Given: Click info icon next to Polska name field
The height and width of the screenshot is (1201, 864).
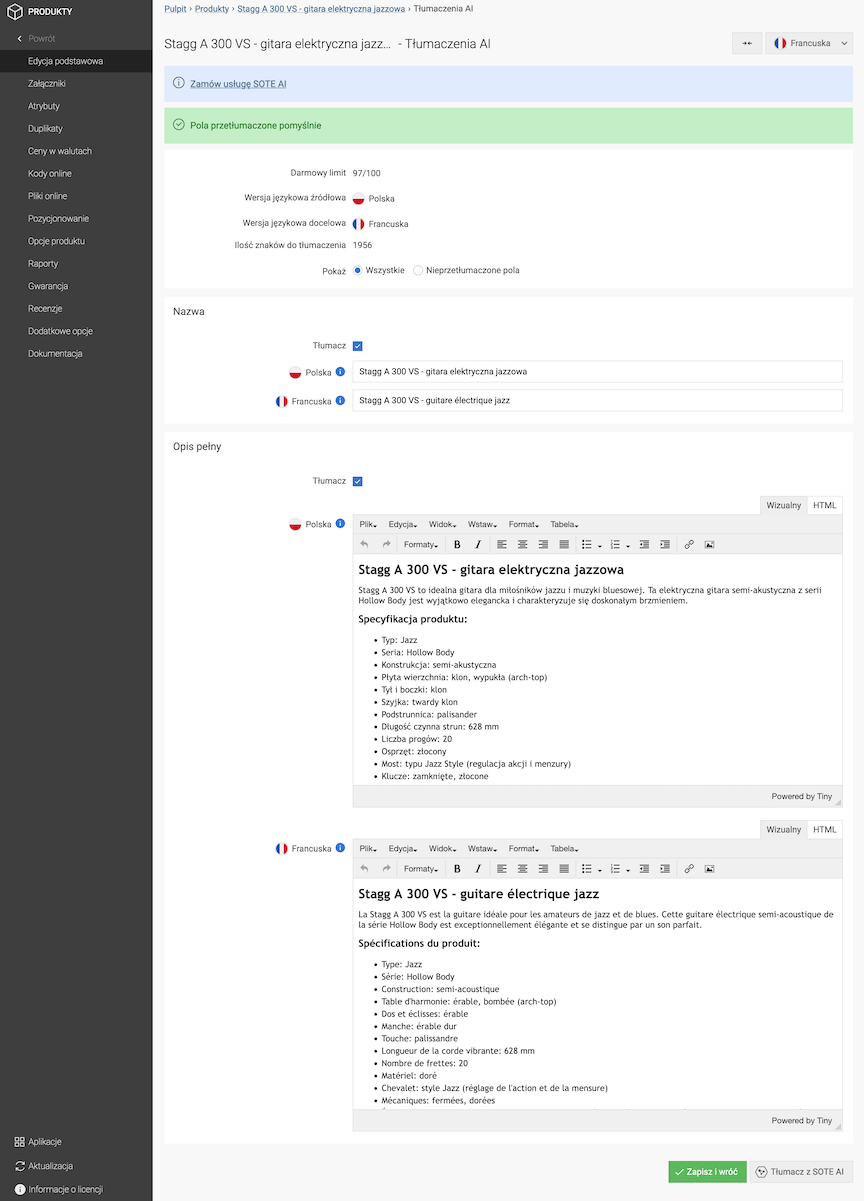Looking at the screenshot, I should click(340, 372).
